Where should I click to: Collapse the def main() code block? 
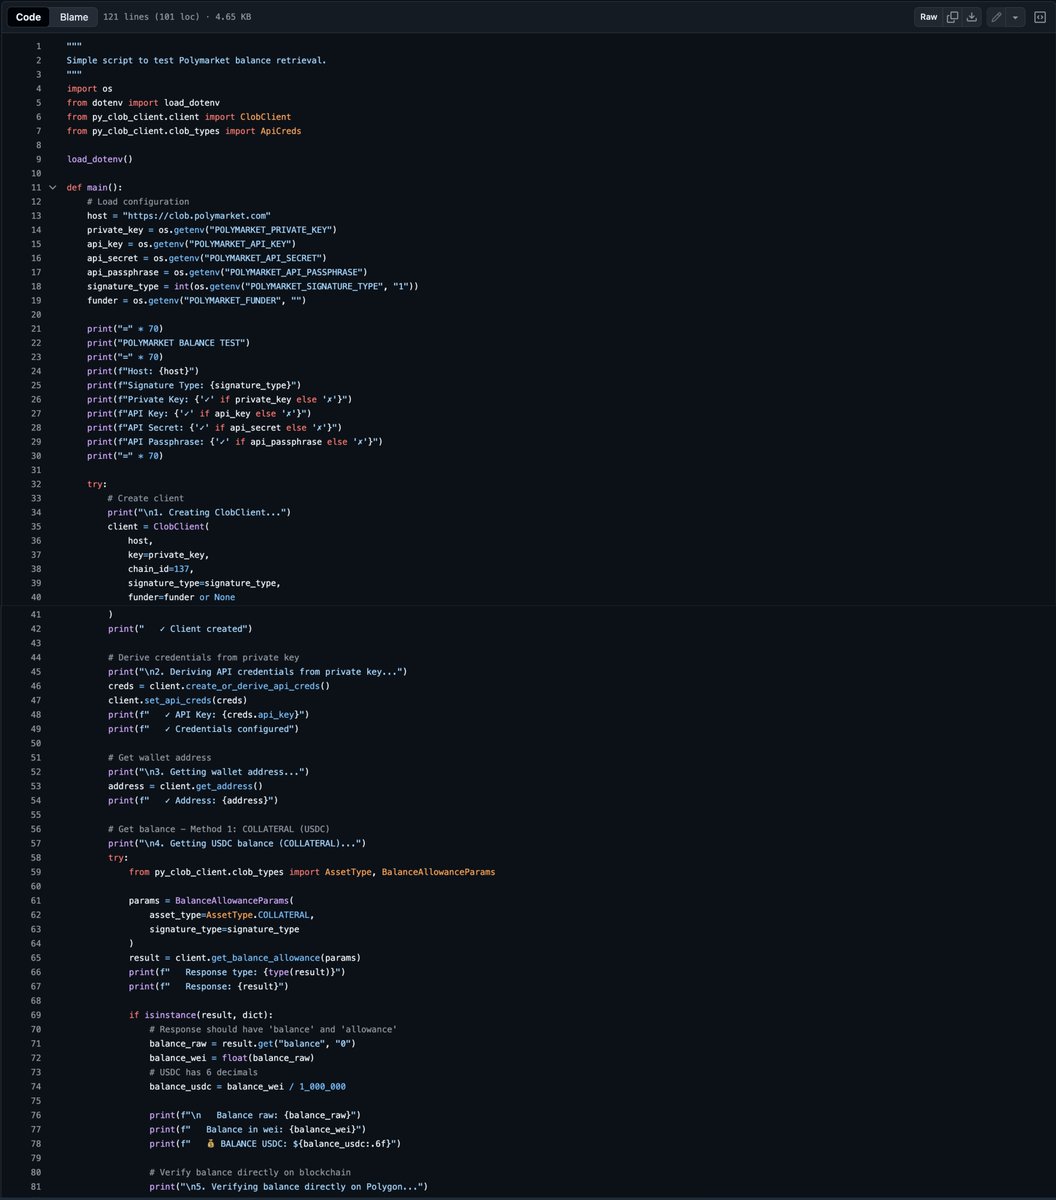[x=52, y=187]
